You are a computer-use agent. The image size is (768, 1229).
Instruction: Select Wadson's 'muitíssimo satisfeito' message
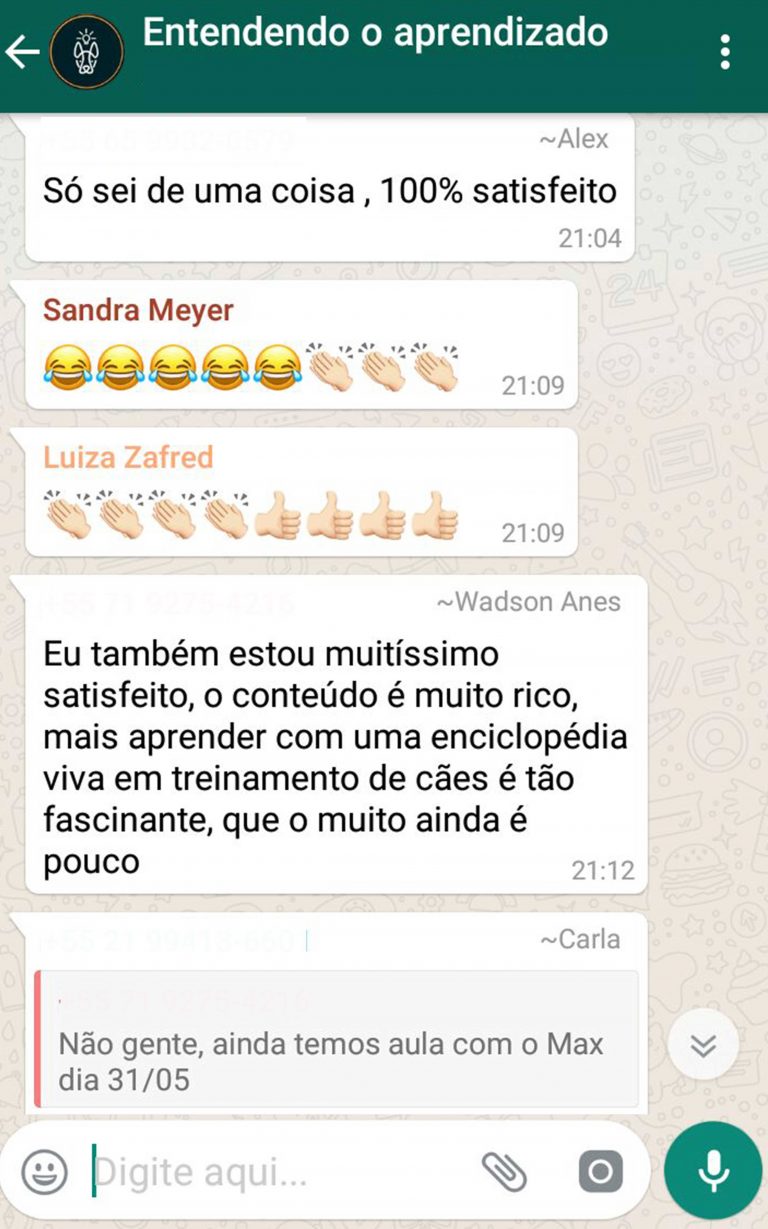click(x=330, y=735)
